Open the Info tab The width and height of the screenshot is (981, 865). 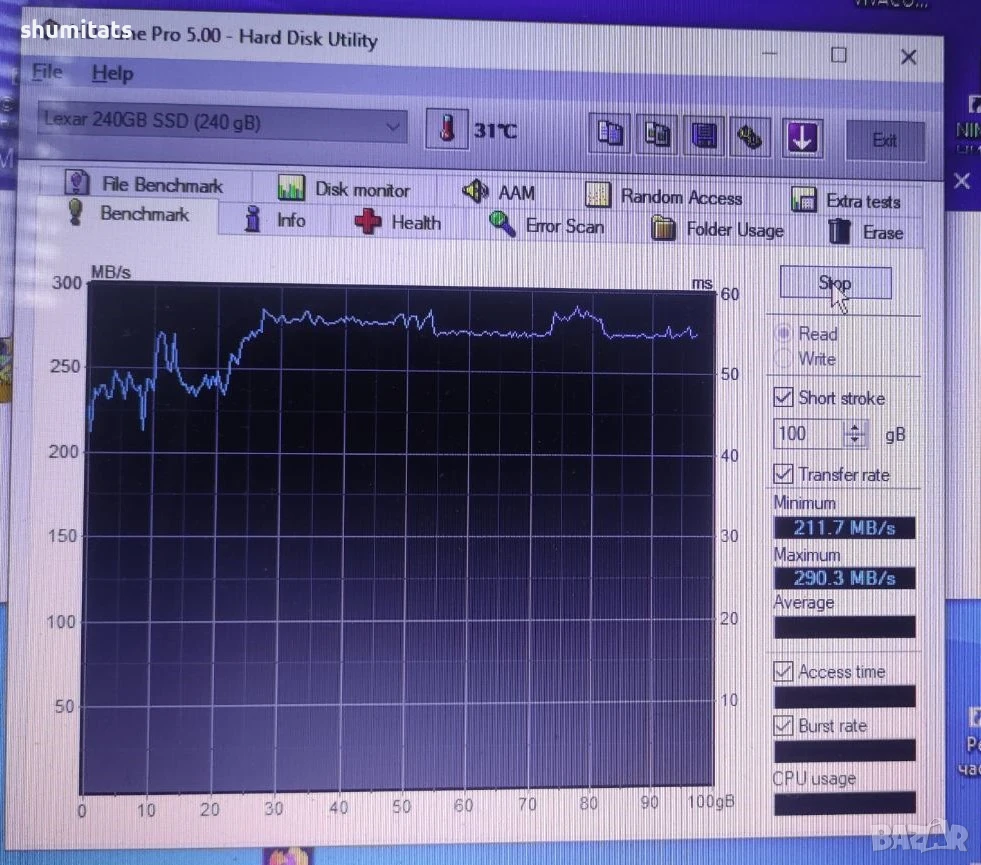[x=274, y=220]
